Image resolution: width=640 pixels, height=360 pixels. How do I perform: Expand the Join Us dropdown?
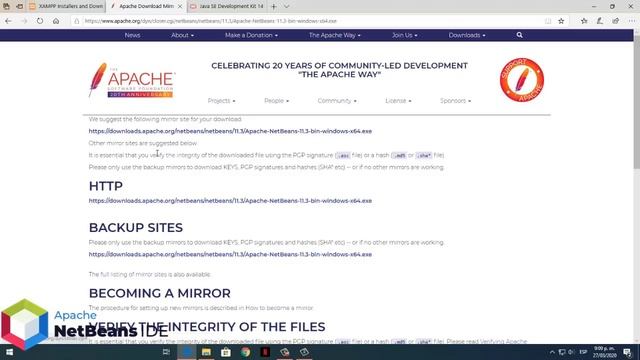pyautogui.click(x=404, y=35)
